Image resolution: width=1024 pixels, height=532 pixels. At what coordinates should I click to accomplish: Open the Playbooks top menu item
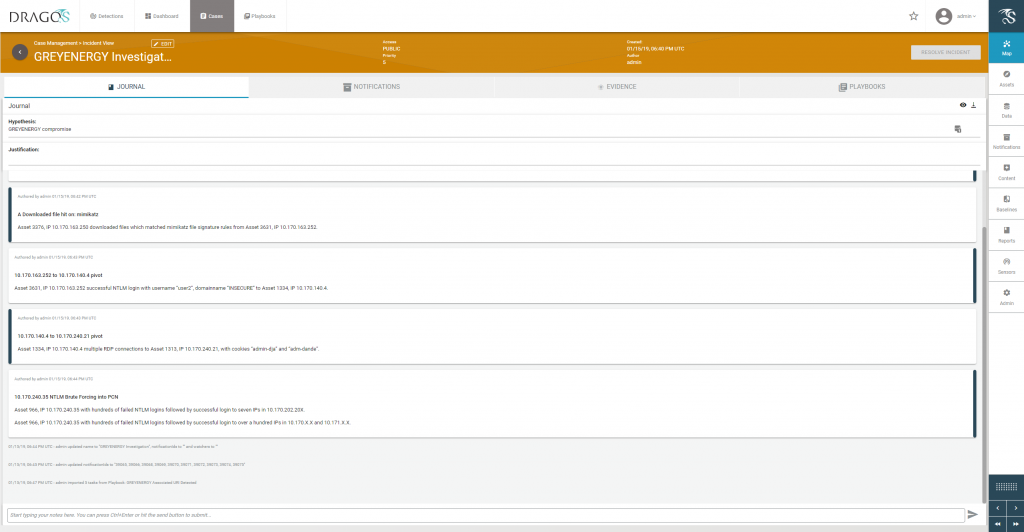click(x=260, y=16)
